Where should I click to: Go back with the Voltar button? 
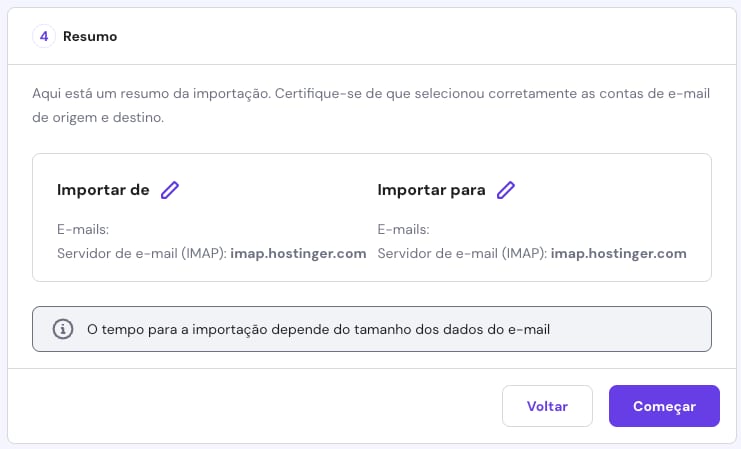coord(547,406)
